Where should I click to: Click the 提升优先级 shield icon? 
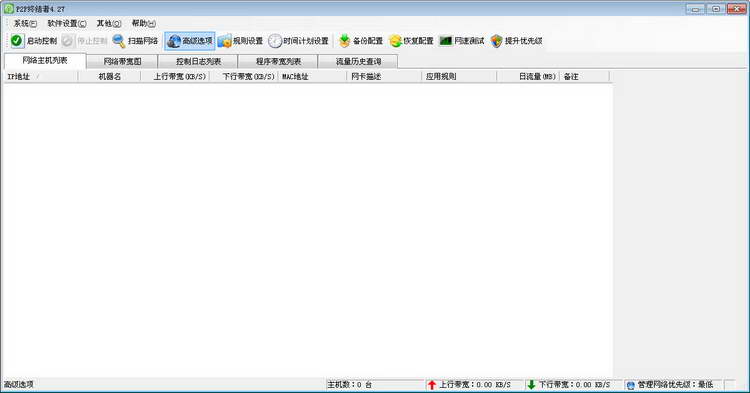(x=497, y=41)
